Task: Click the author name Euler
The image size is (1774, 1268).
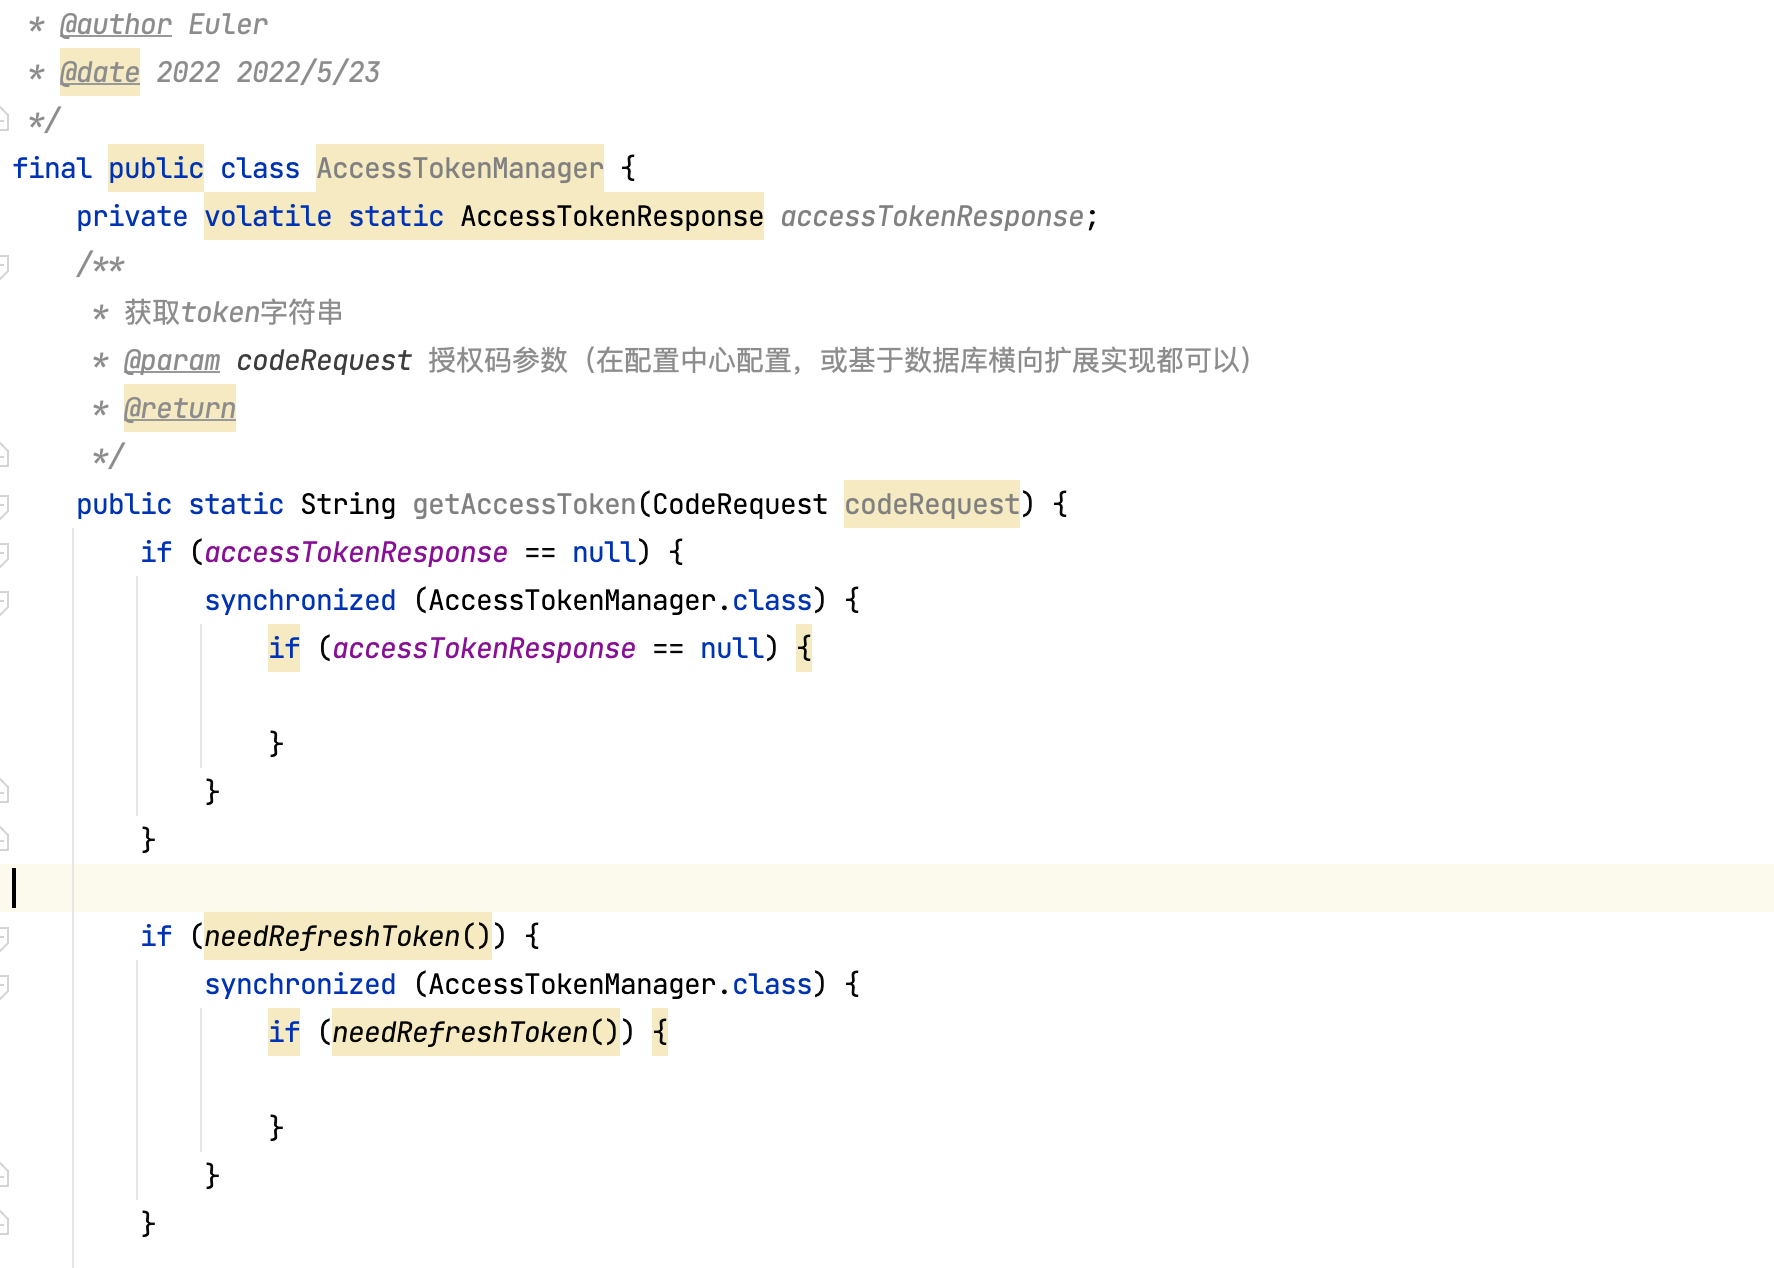Action: pyautogui.click(x=228, y=24)
